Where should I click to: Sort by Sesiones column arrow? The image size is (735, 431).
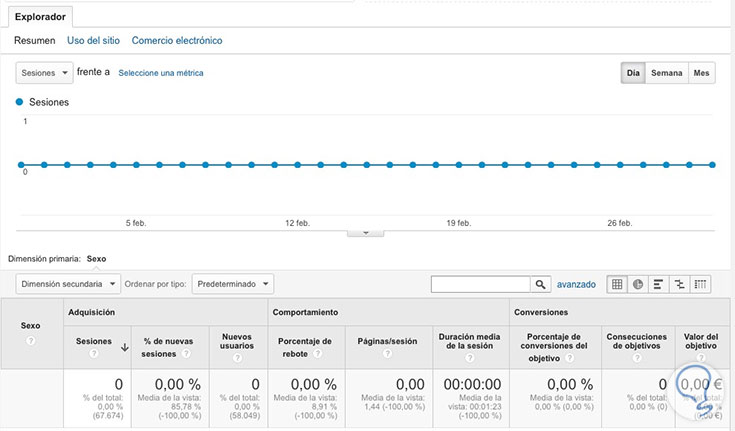[x=124, y=347]
